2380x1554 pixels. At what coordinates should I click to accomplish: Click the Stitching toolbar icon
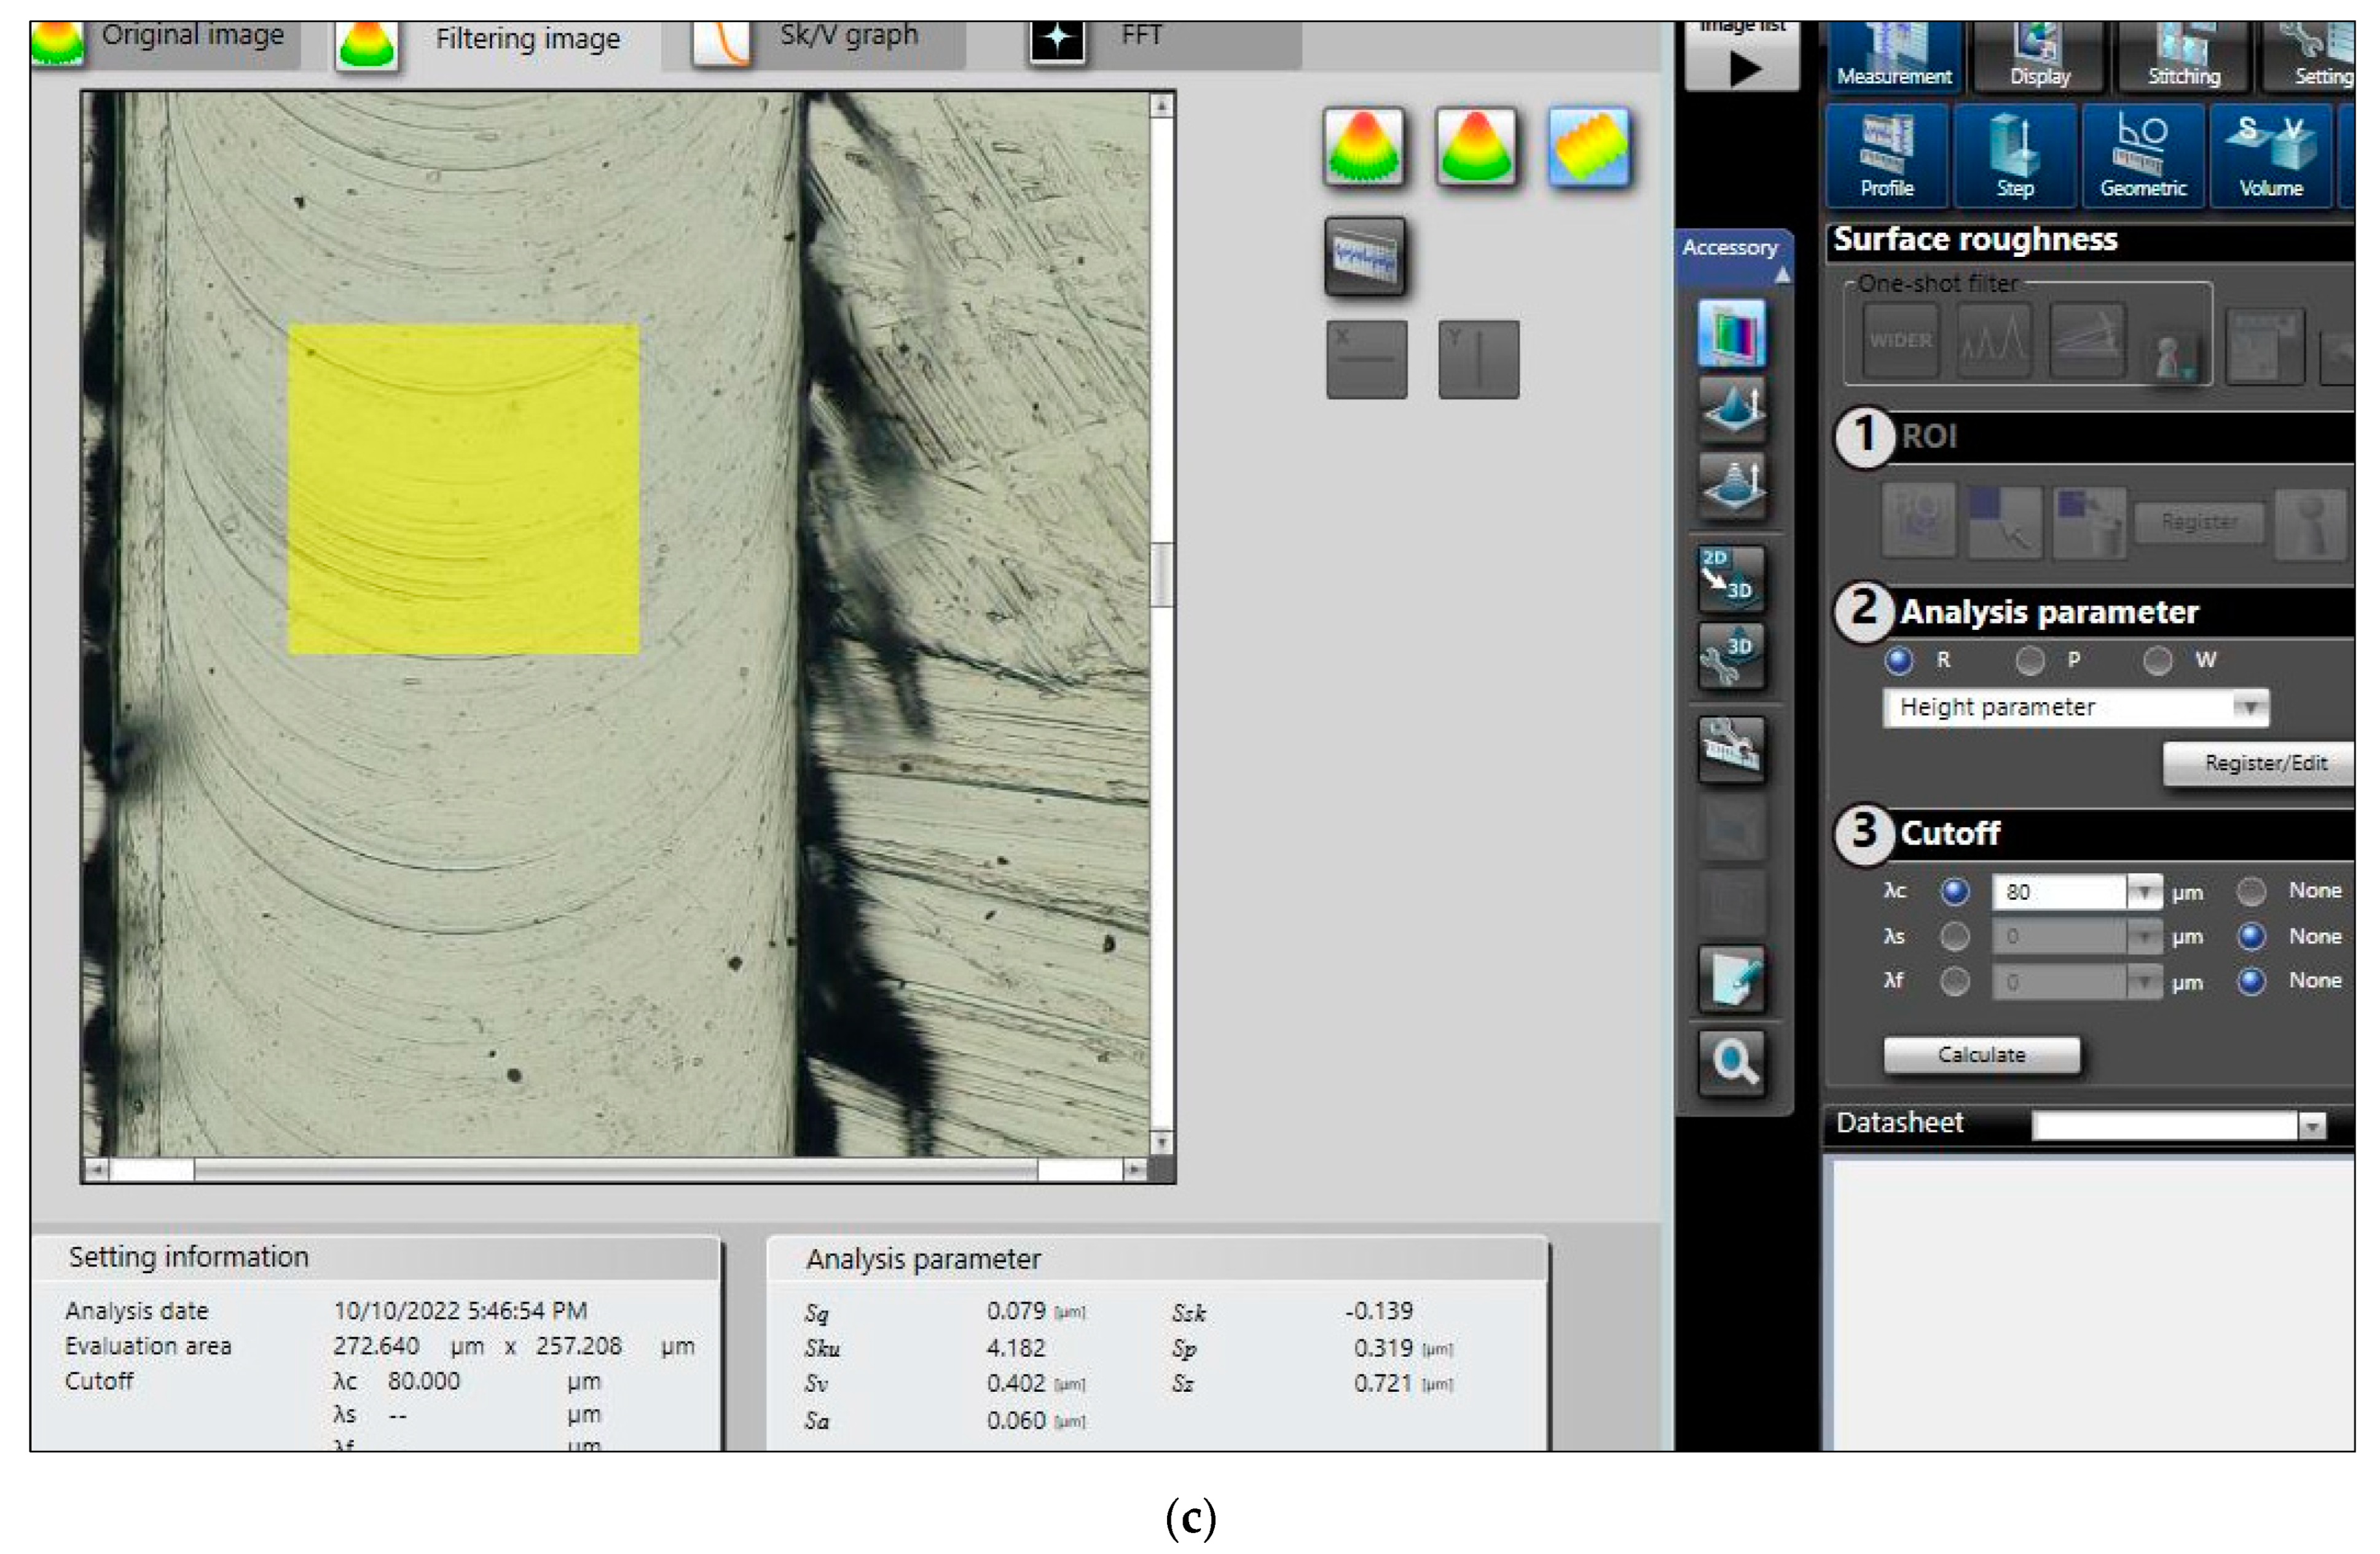coord(2183,55)
